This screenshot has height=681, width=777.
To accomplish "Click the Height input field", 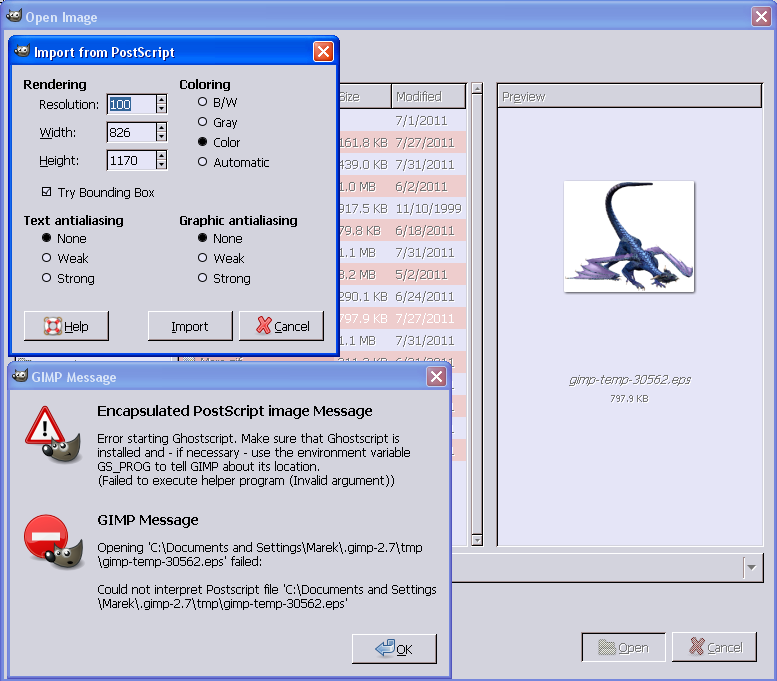I will coord(131,161).
